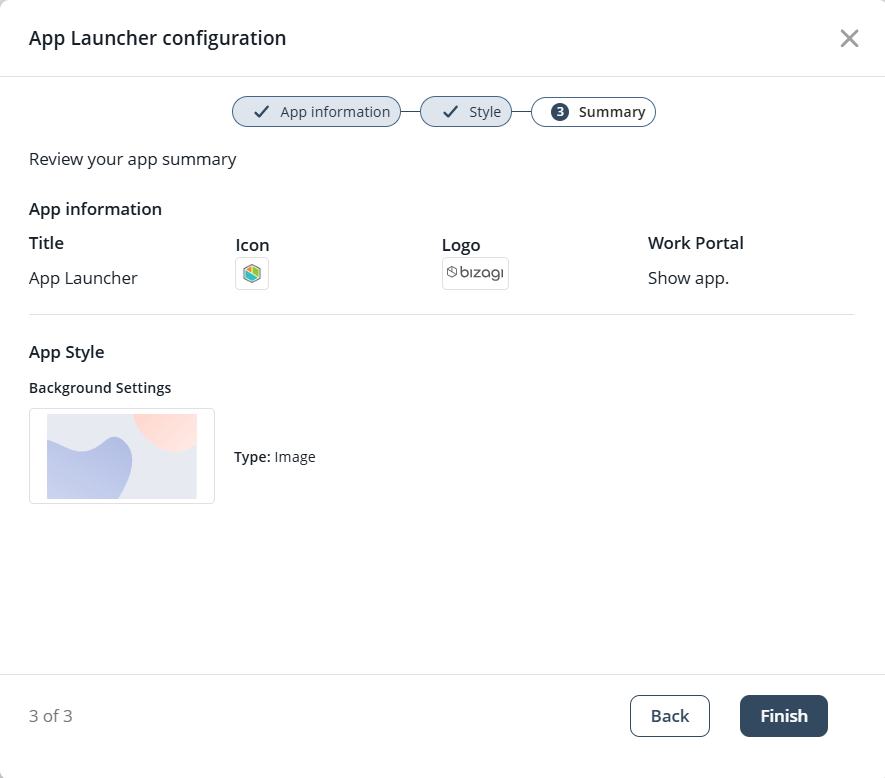Click the checkmark in the Style step
This screenshot has height=778, width=885.
(450, 112)
